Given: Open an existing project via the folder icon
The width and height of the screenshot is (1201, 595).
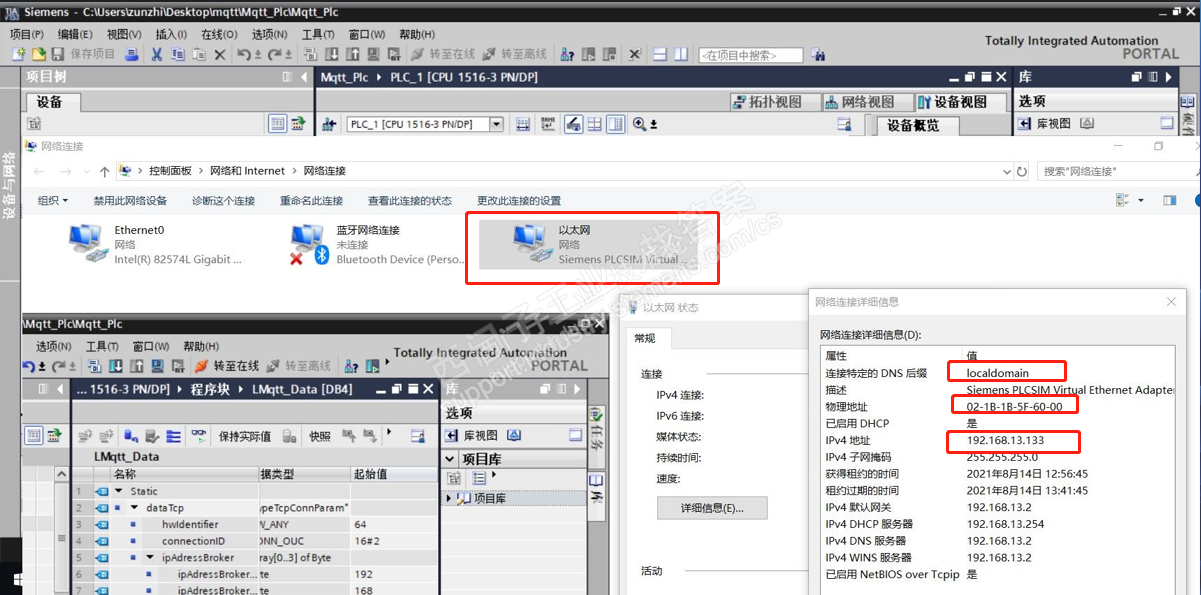Looking at the screenshot, I should click(38, 54).
